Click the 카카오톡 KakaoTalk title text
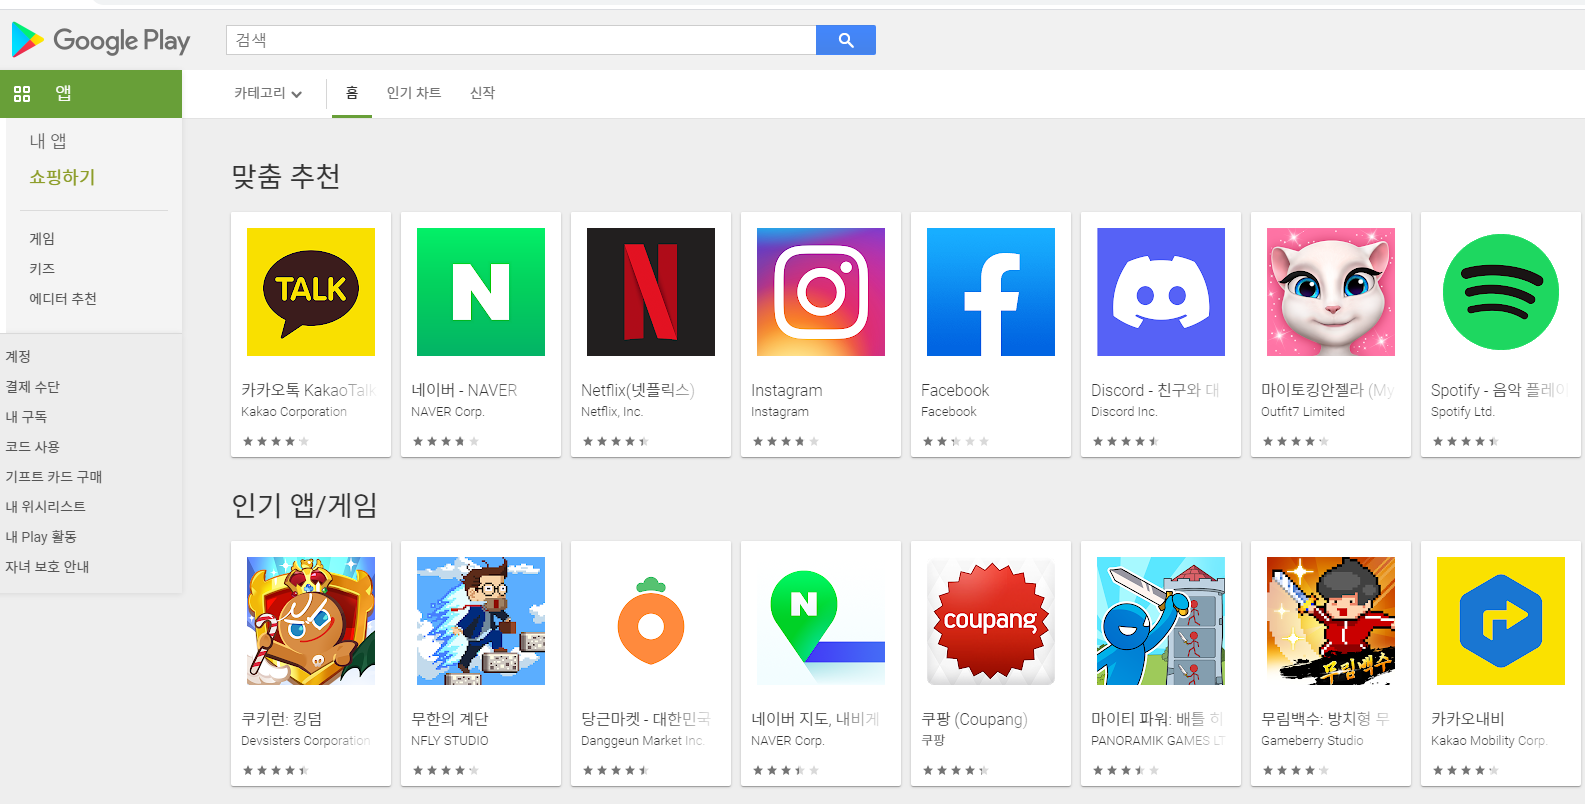The width and height of the screenshot is (1585, 804). (309, 390)
